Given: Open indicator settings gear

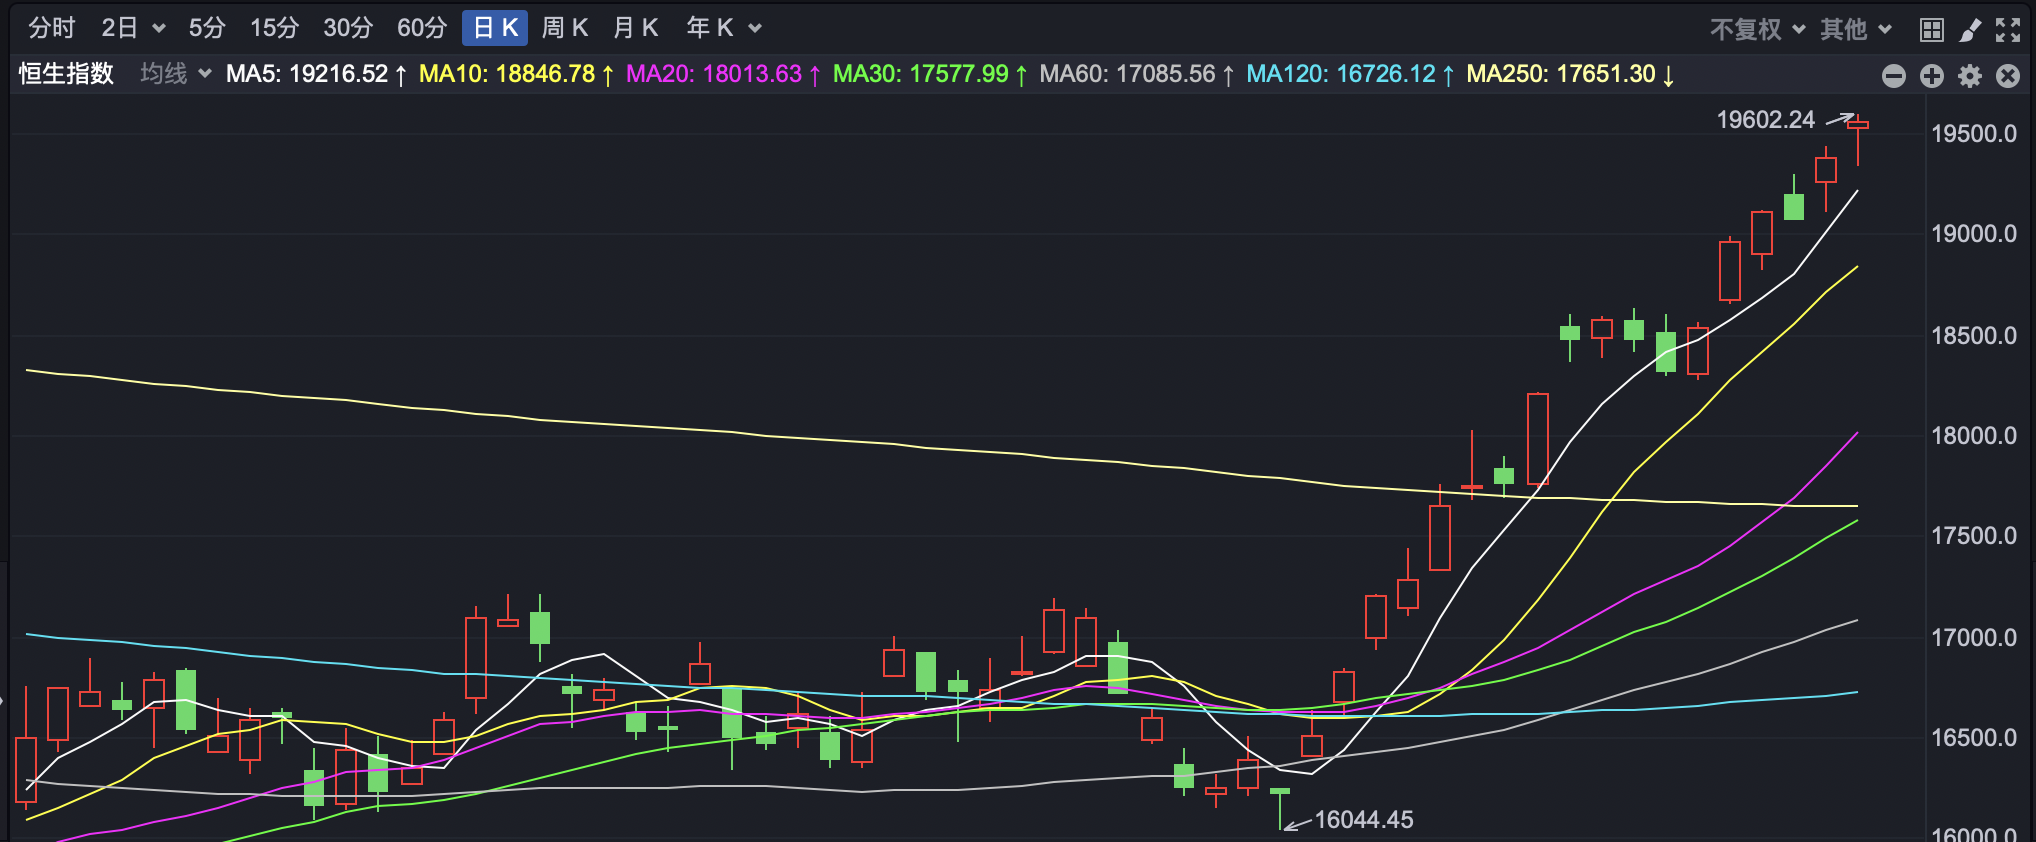Looking at the screenshot, I should coord(1969,76).
